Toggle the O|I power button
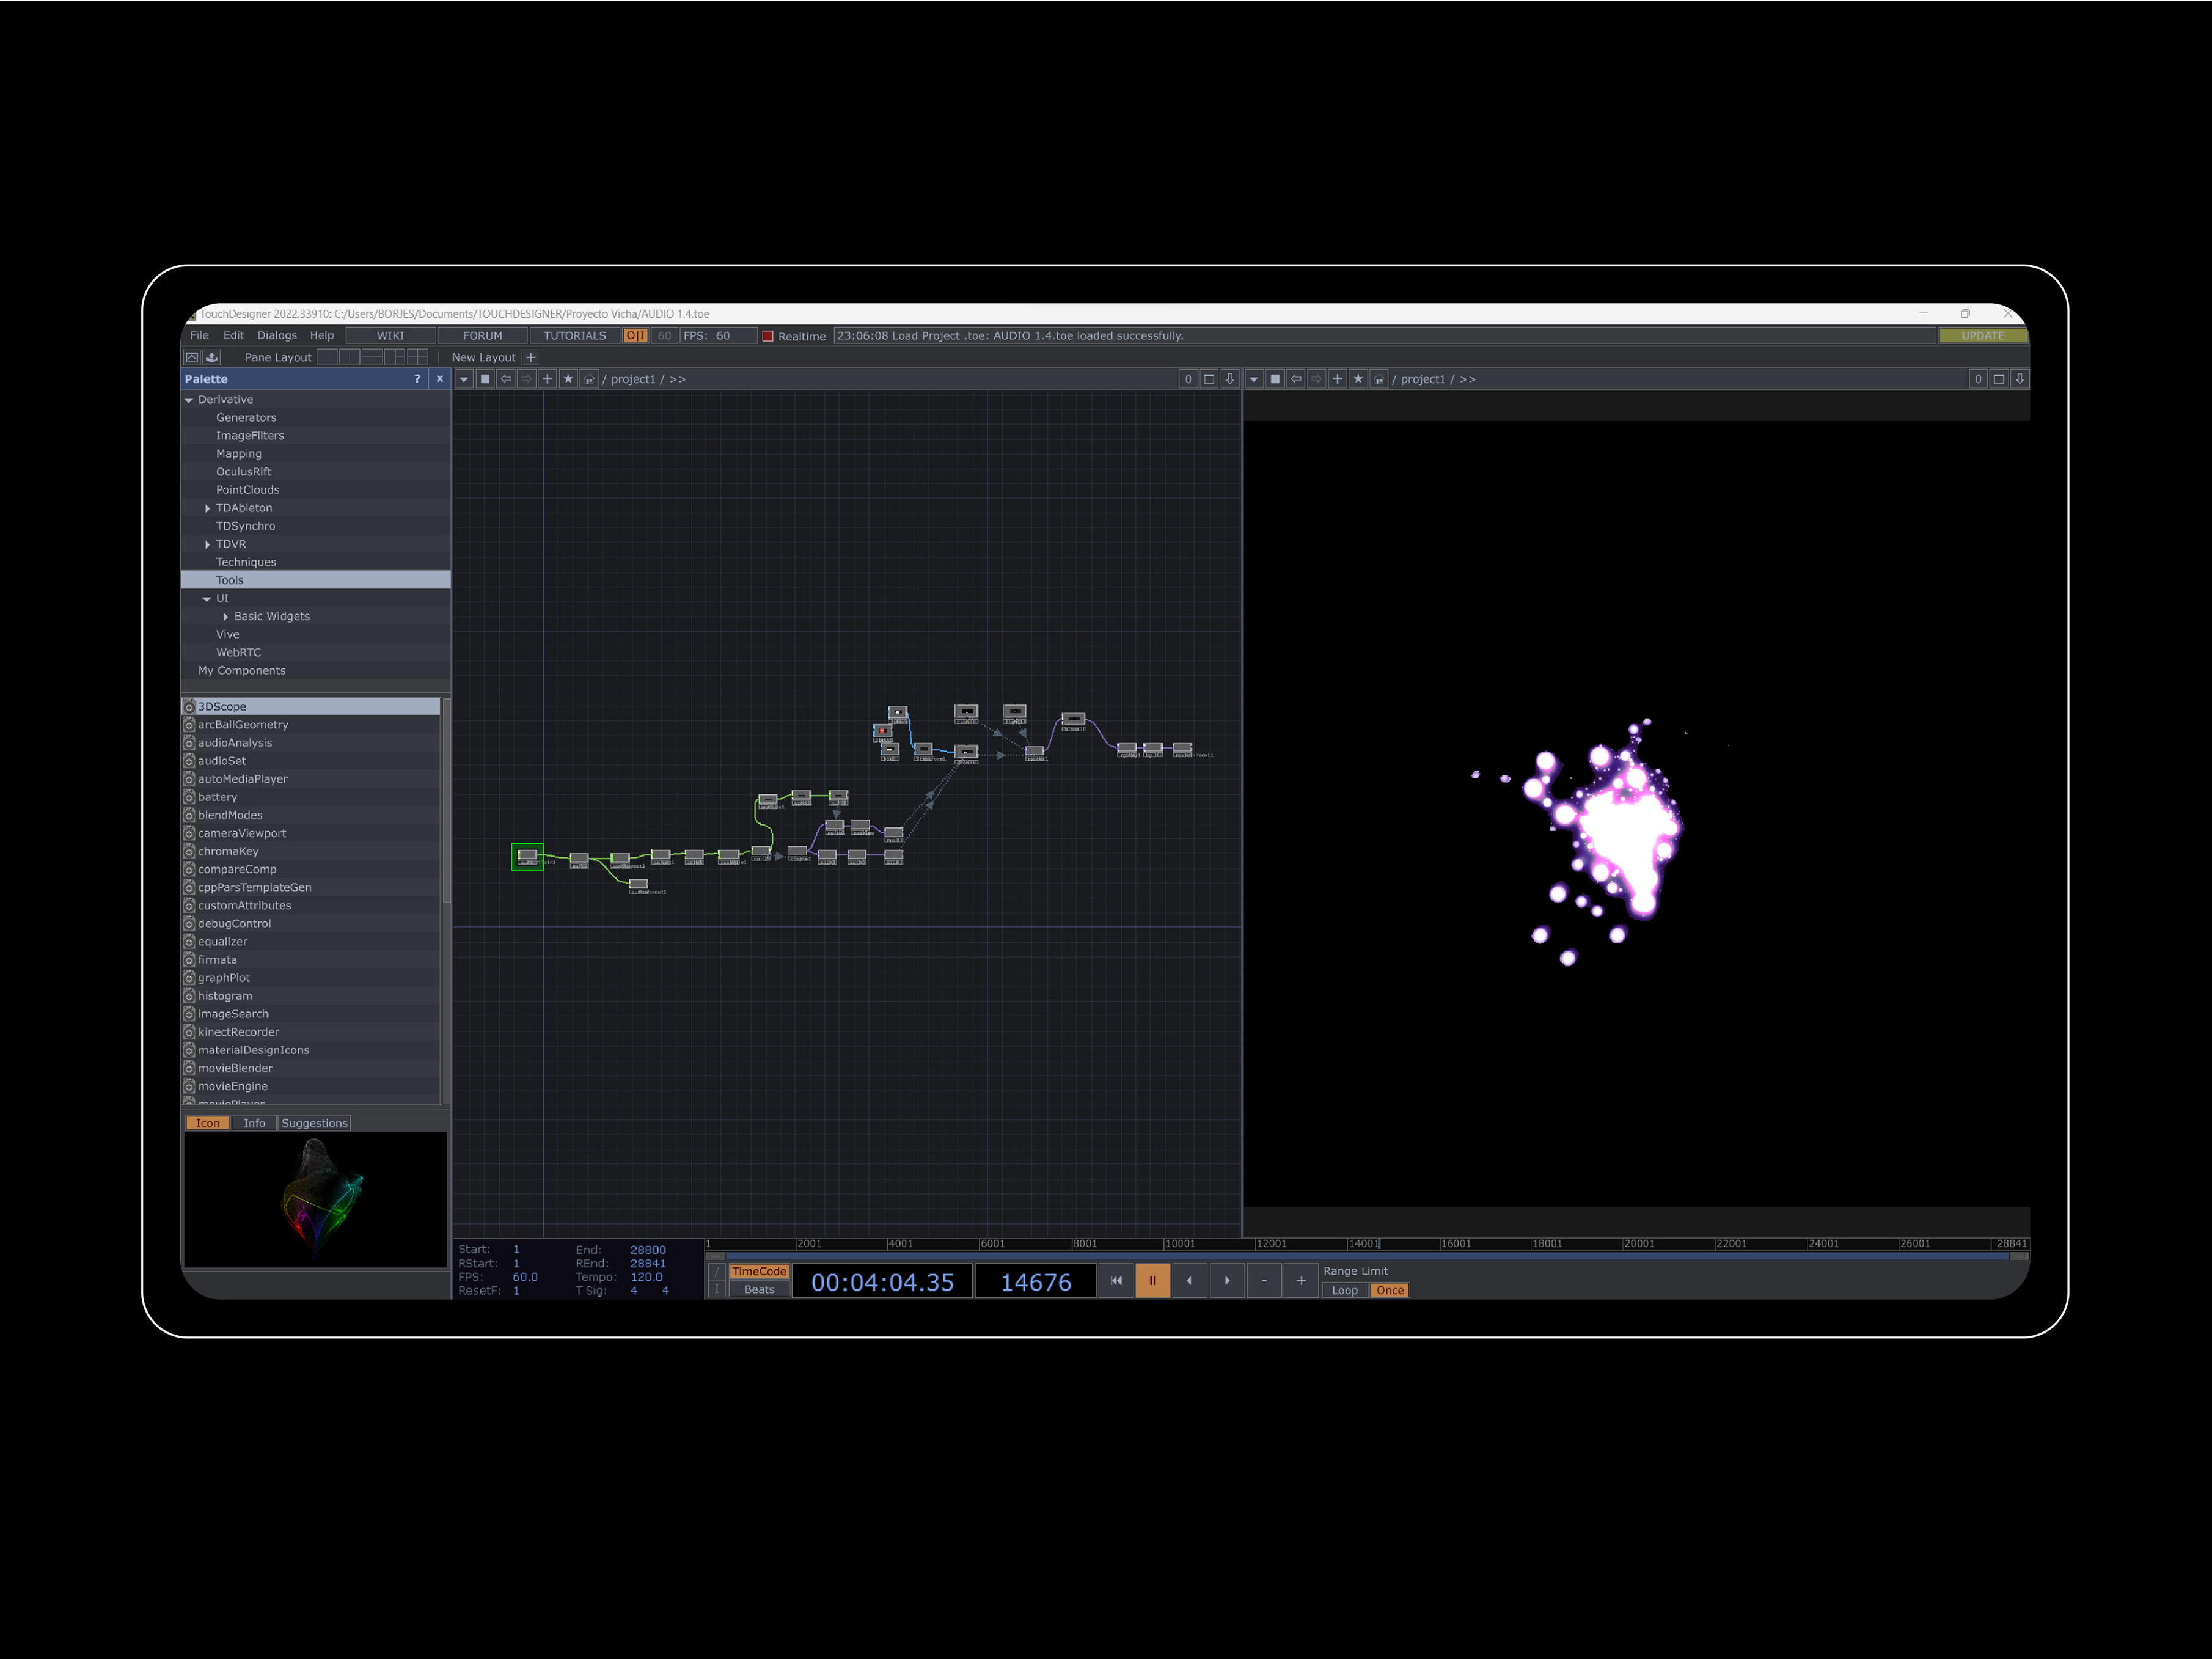Viewport: 2212px width, 1659px height. [x=636, y=336]
